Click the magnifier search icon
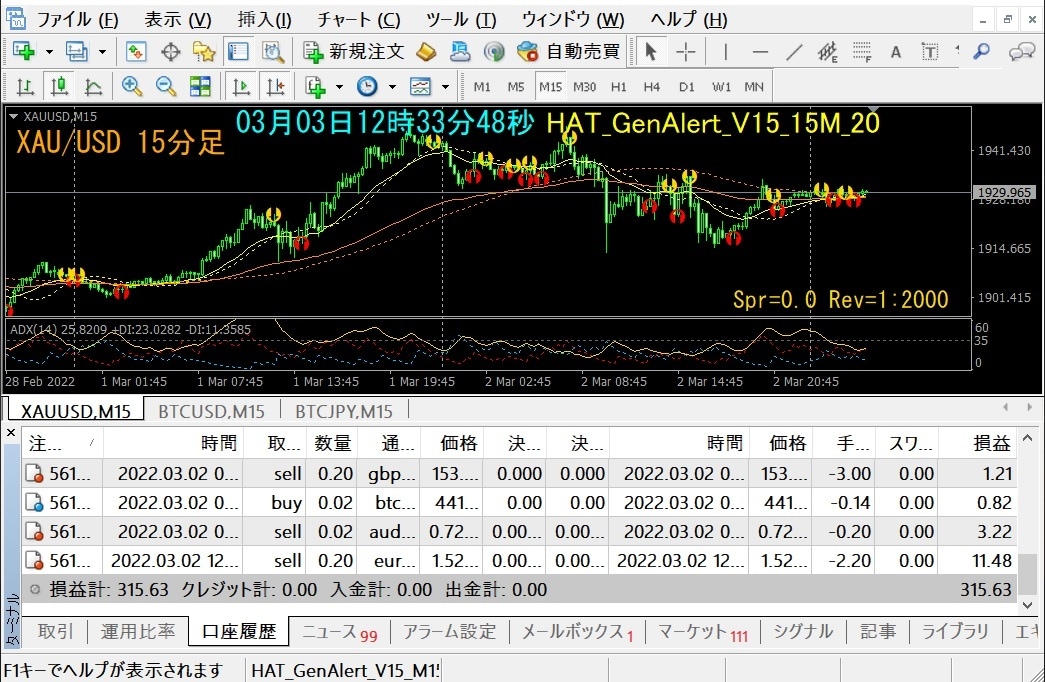The image size is (1045, 682). tap(981, 51)
